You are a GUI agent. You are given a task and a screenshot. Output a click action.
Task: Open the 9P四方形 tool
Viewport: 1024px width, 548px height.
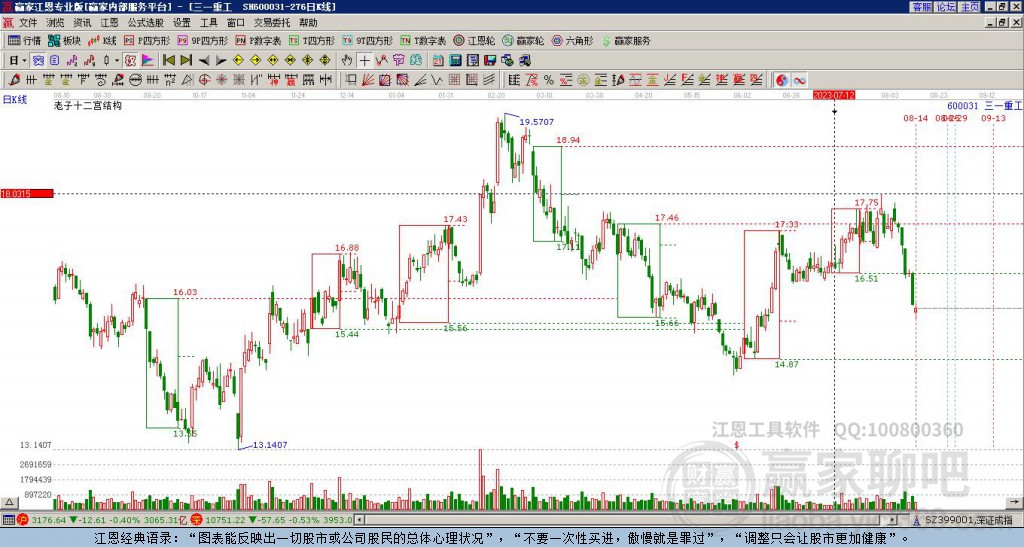(203, 40)
